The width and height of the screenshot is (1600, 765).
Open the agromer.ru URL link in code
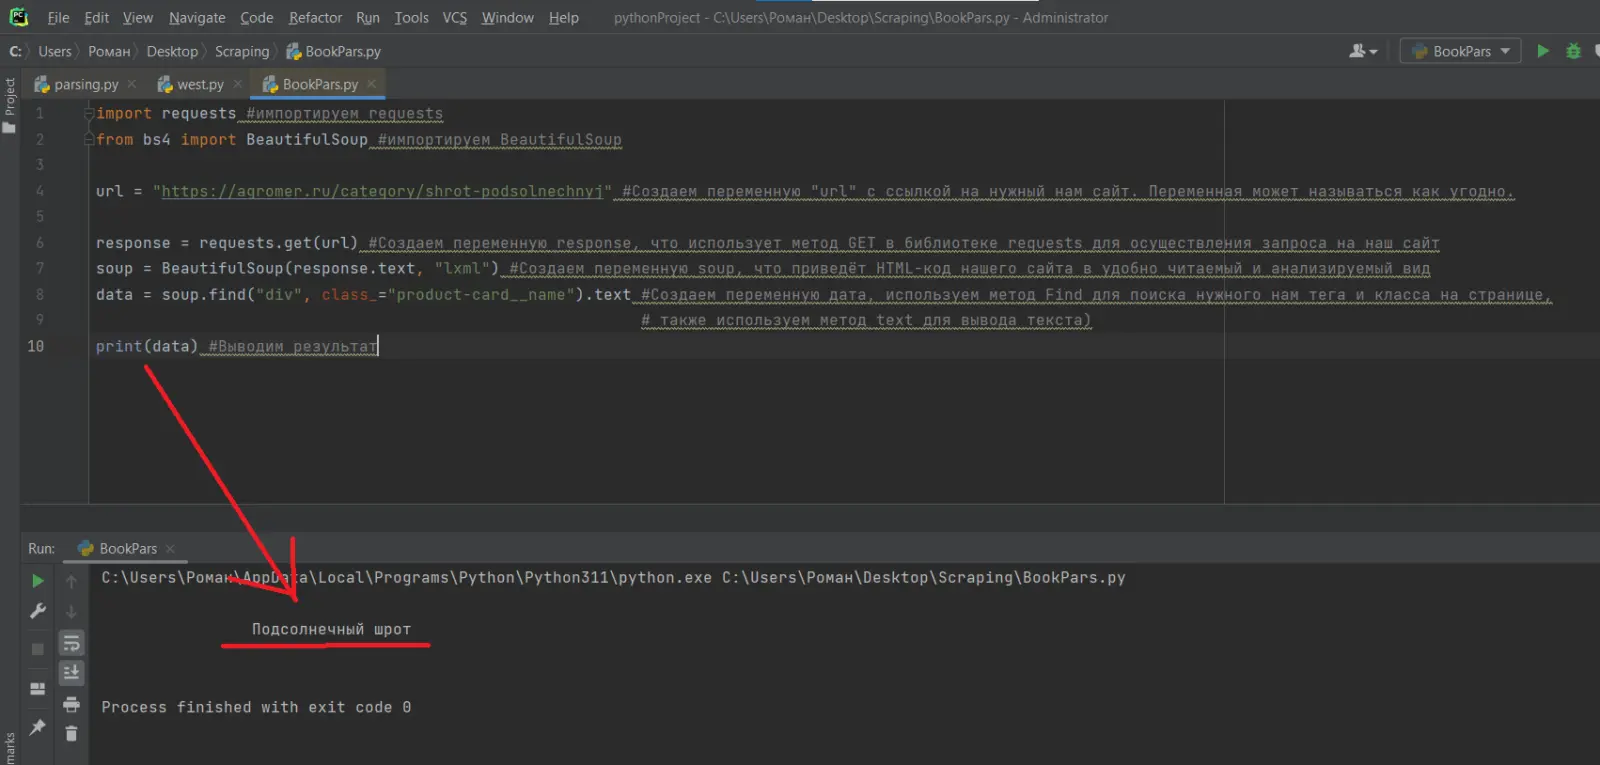click(x=381, y=192)
